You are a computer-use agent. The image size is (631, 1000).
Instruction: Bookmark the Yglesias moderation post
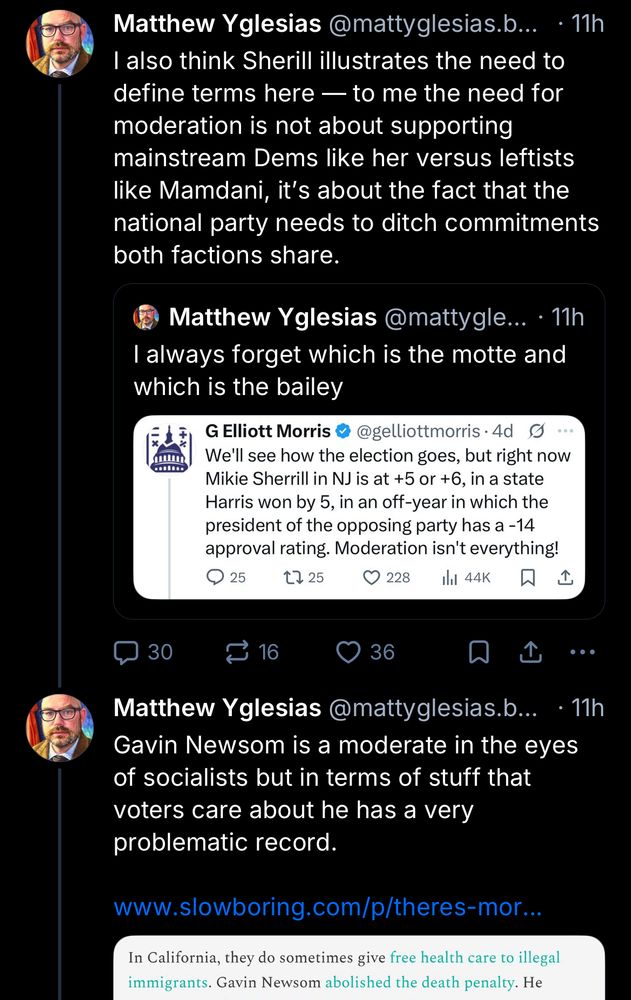[x=478, y=652]
